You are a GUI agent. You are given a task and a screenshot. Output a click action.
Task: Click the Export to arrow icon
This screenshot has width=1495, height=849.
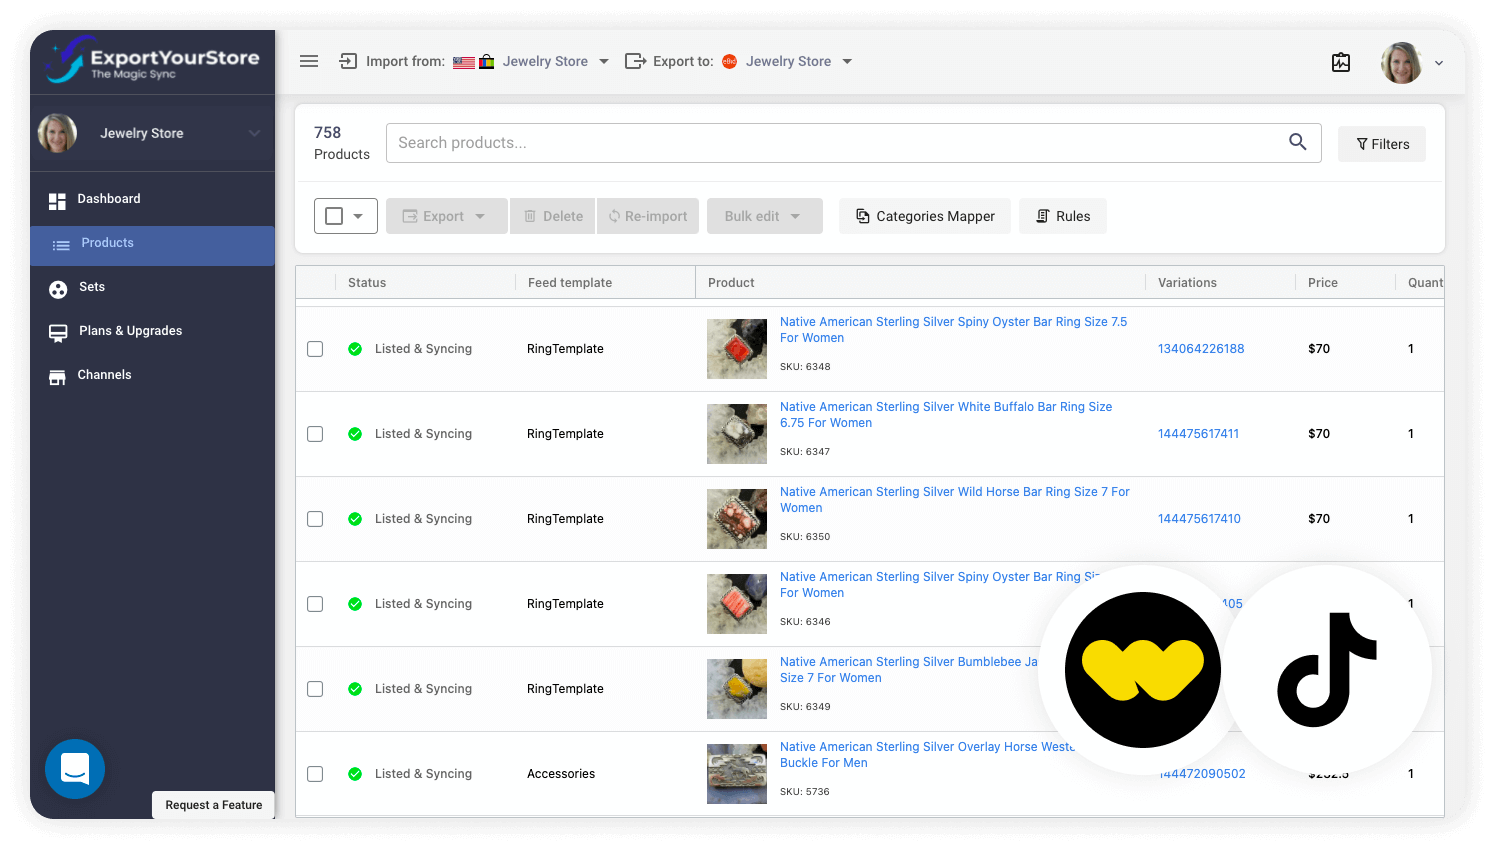[635, 61]
